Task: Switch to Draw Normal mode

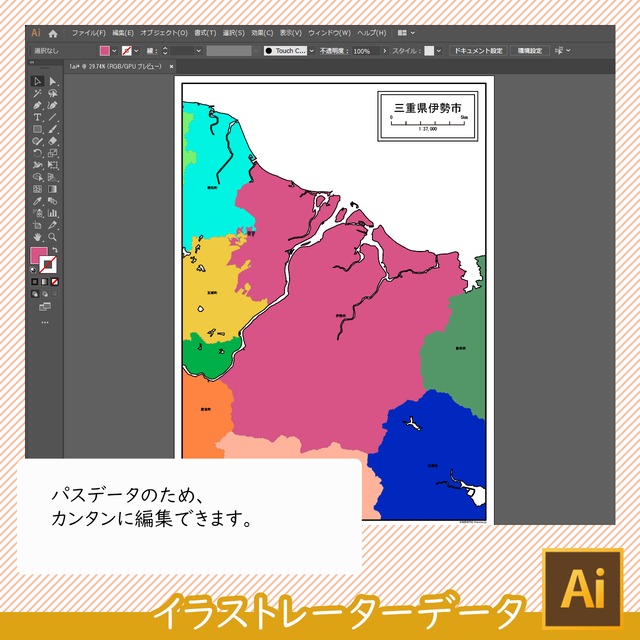Action: pyautogui.click(x=35, y=293)
